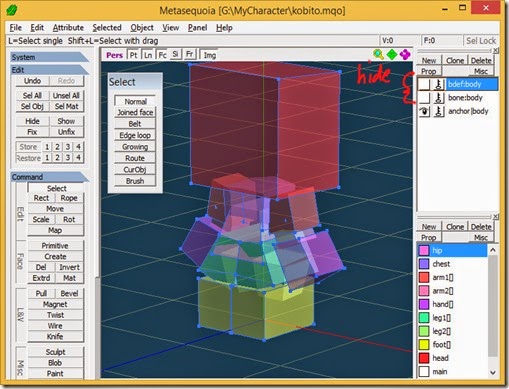Select Brush selection mode
509x389 pixels.
pyautogui.click(x=135, y=181)
